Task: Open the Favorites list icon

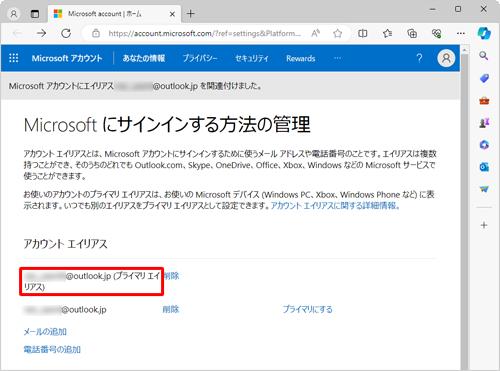Action: click(x=387, y=33)
